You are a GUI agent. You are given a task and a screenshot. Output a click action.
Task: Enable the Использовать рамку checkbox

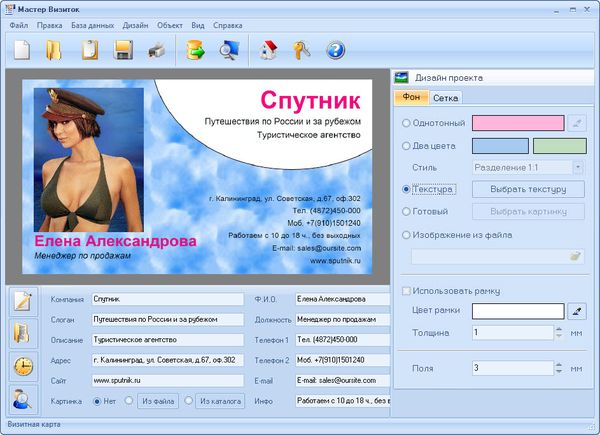pyautogui.click(x=406, y=291)
